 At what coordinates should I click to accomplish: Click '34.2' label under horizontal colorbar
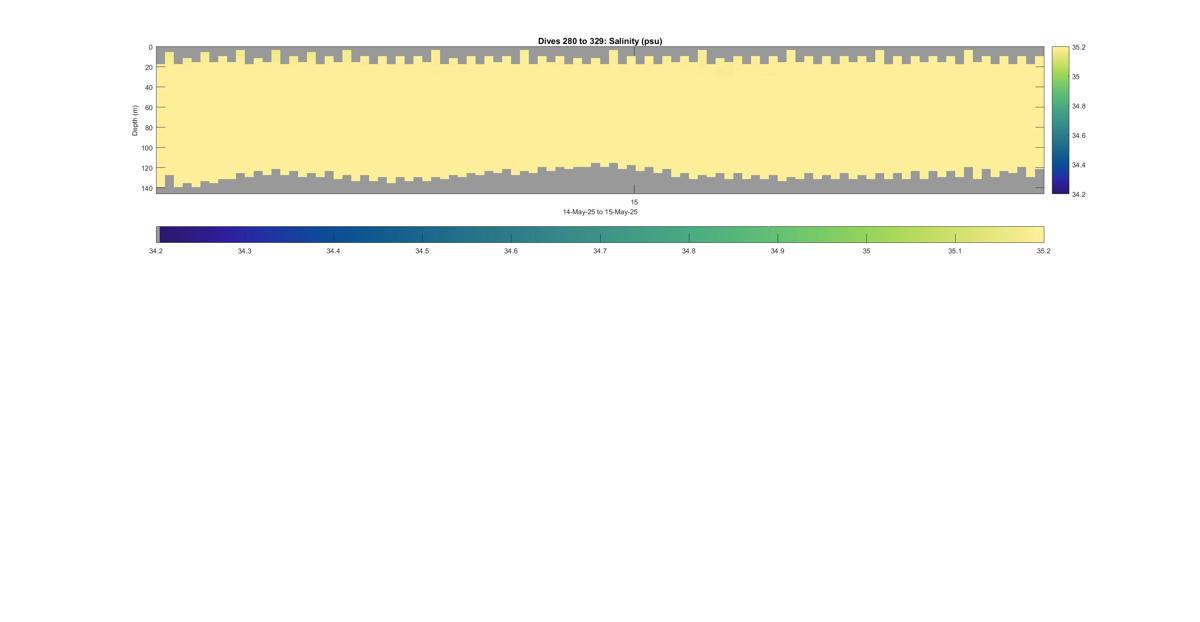coord(156,251)
